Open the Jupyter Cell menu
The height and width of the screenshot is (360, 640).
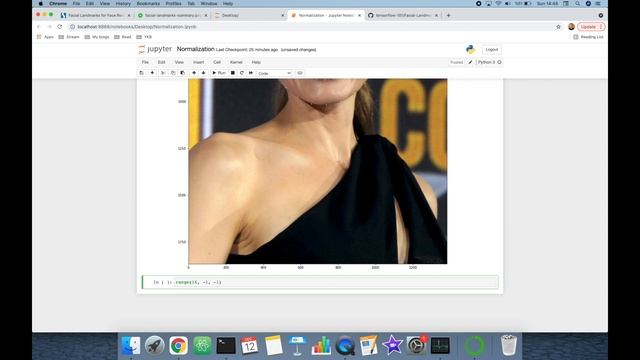point(217,62)
